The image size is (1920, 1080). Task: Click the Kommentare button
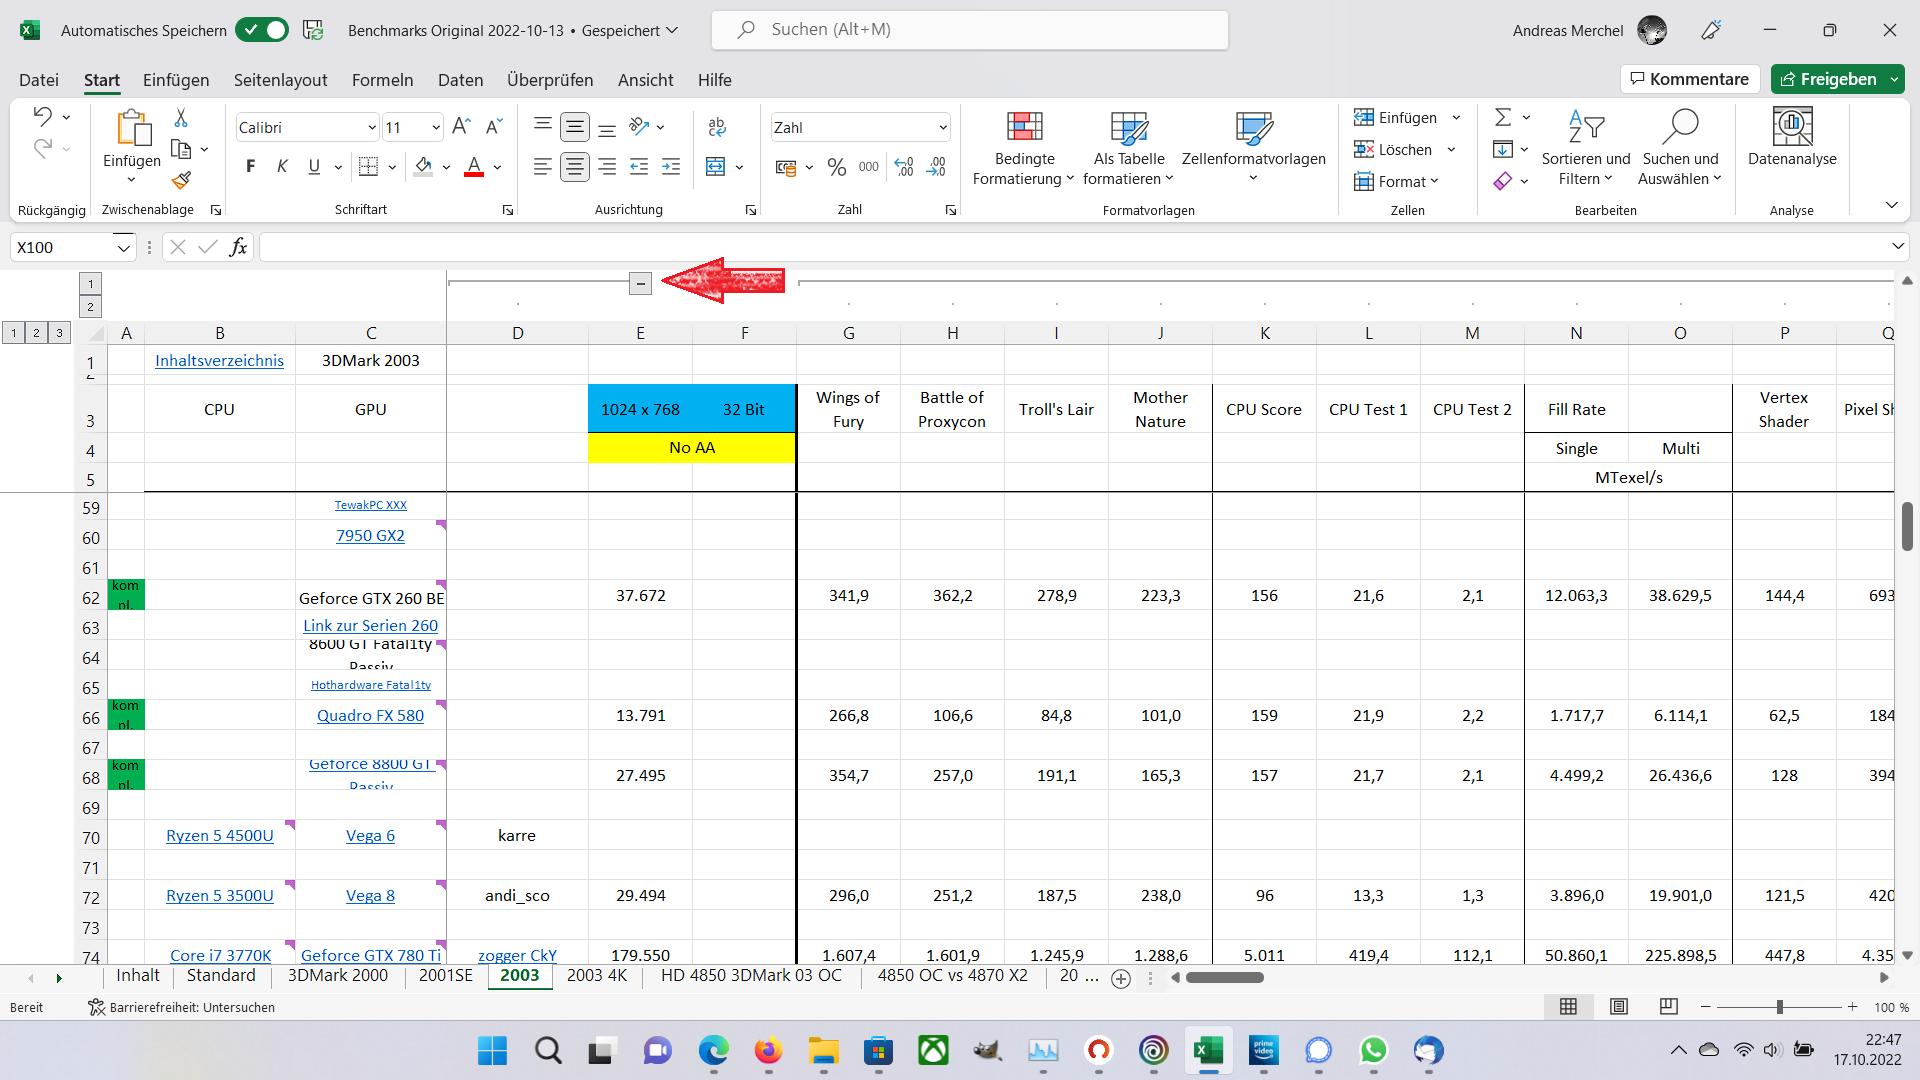pyautogui.click(x=1689, y=79)
